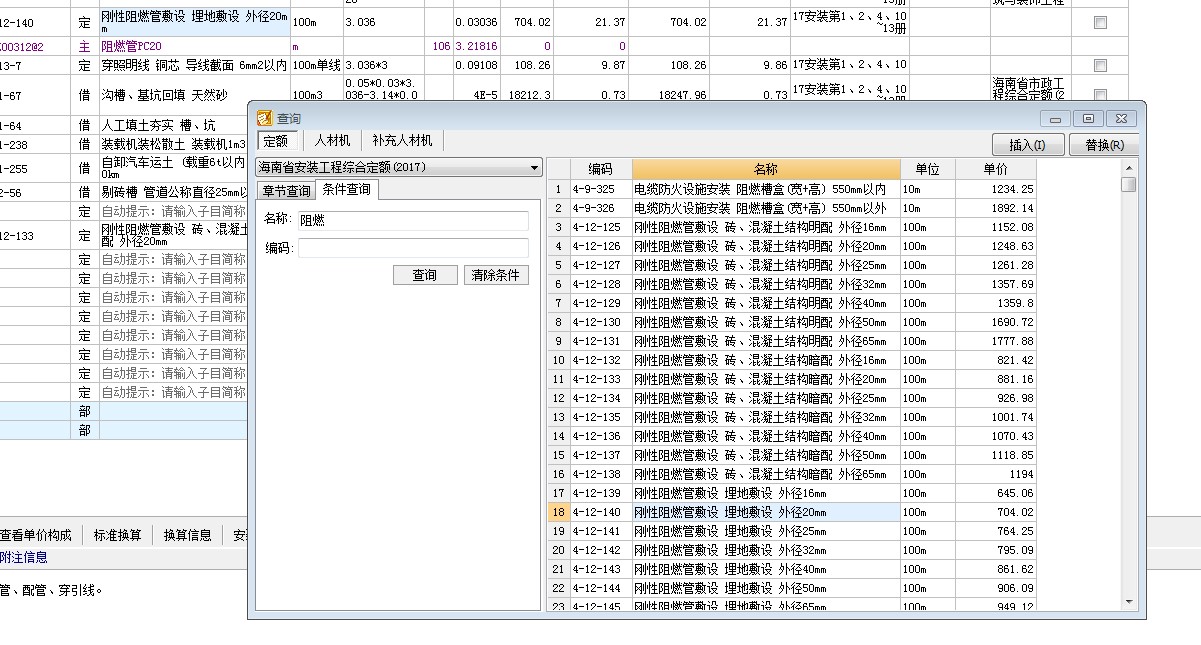Select result row 4-12-133
The image size is (1201, 645).
[792, 379]
